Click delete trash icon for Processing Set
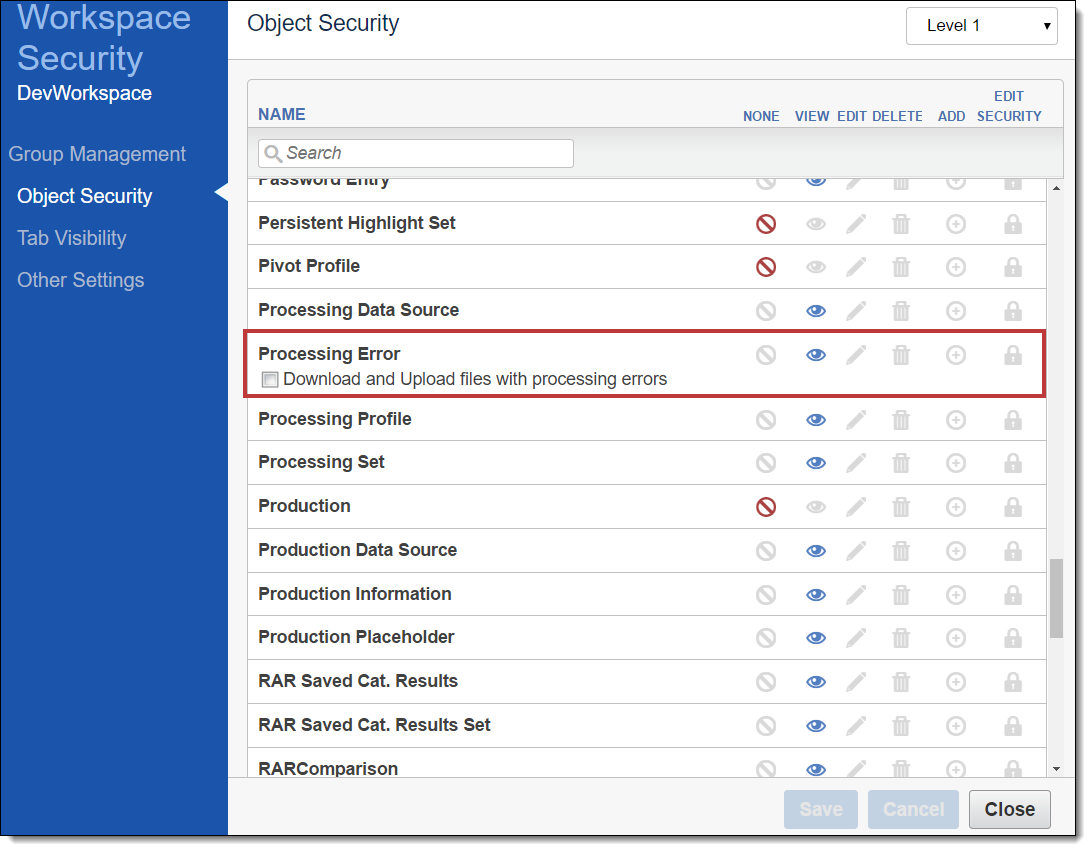The height and width of the screenshot is (851, 1091). pos(901,463)
